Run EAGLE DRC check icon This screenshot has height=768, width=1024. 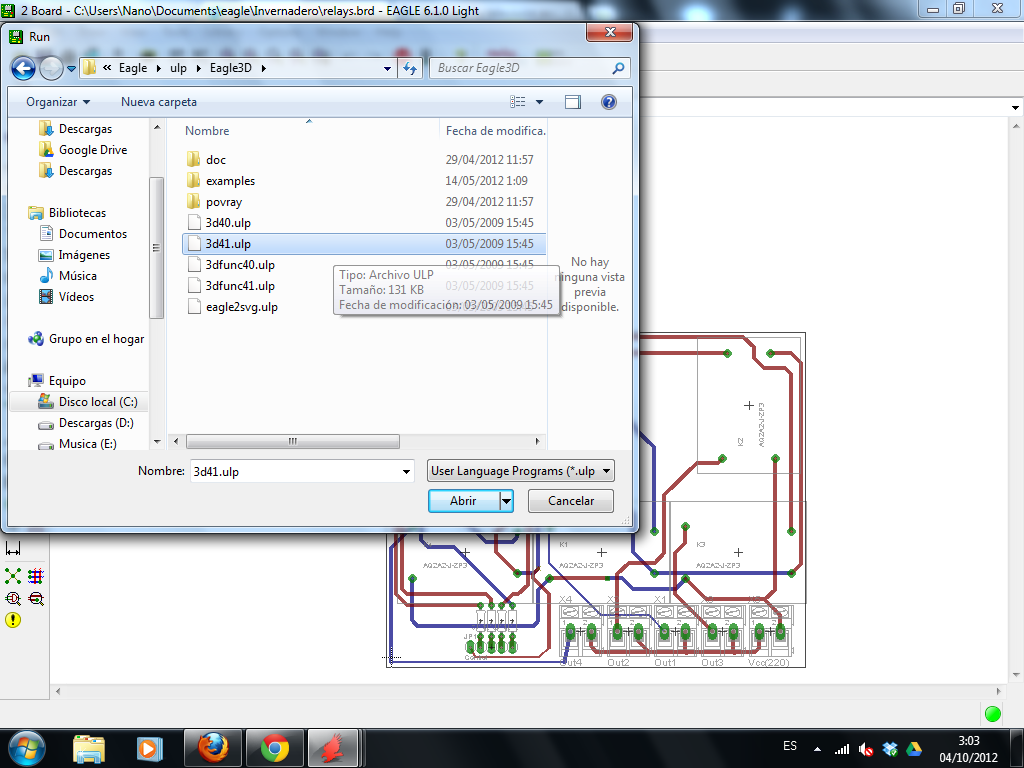pyautogui.click(x=36, y=598)
